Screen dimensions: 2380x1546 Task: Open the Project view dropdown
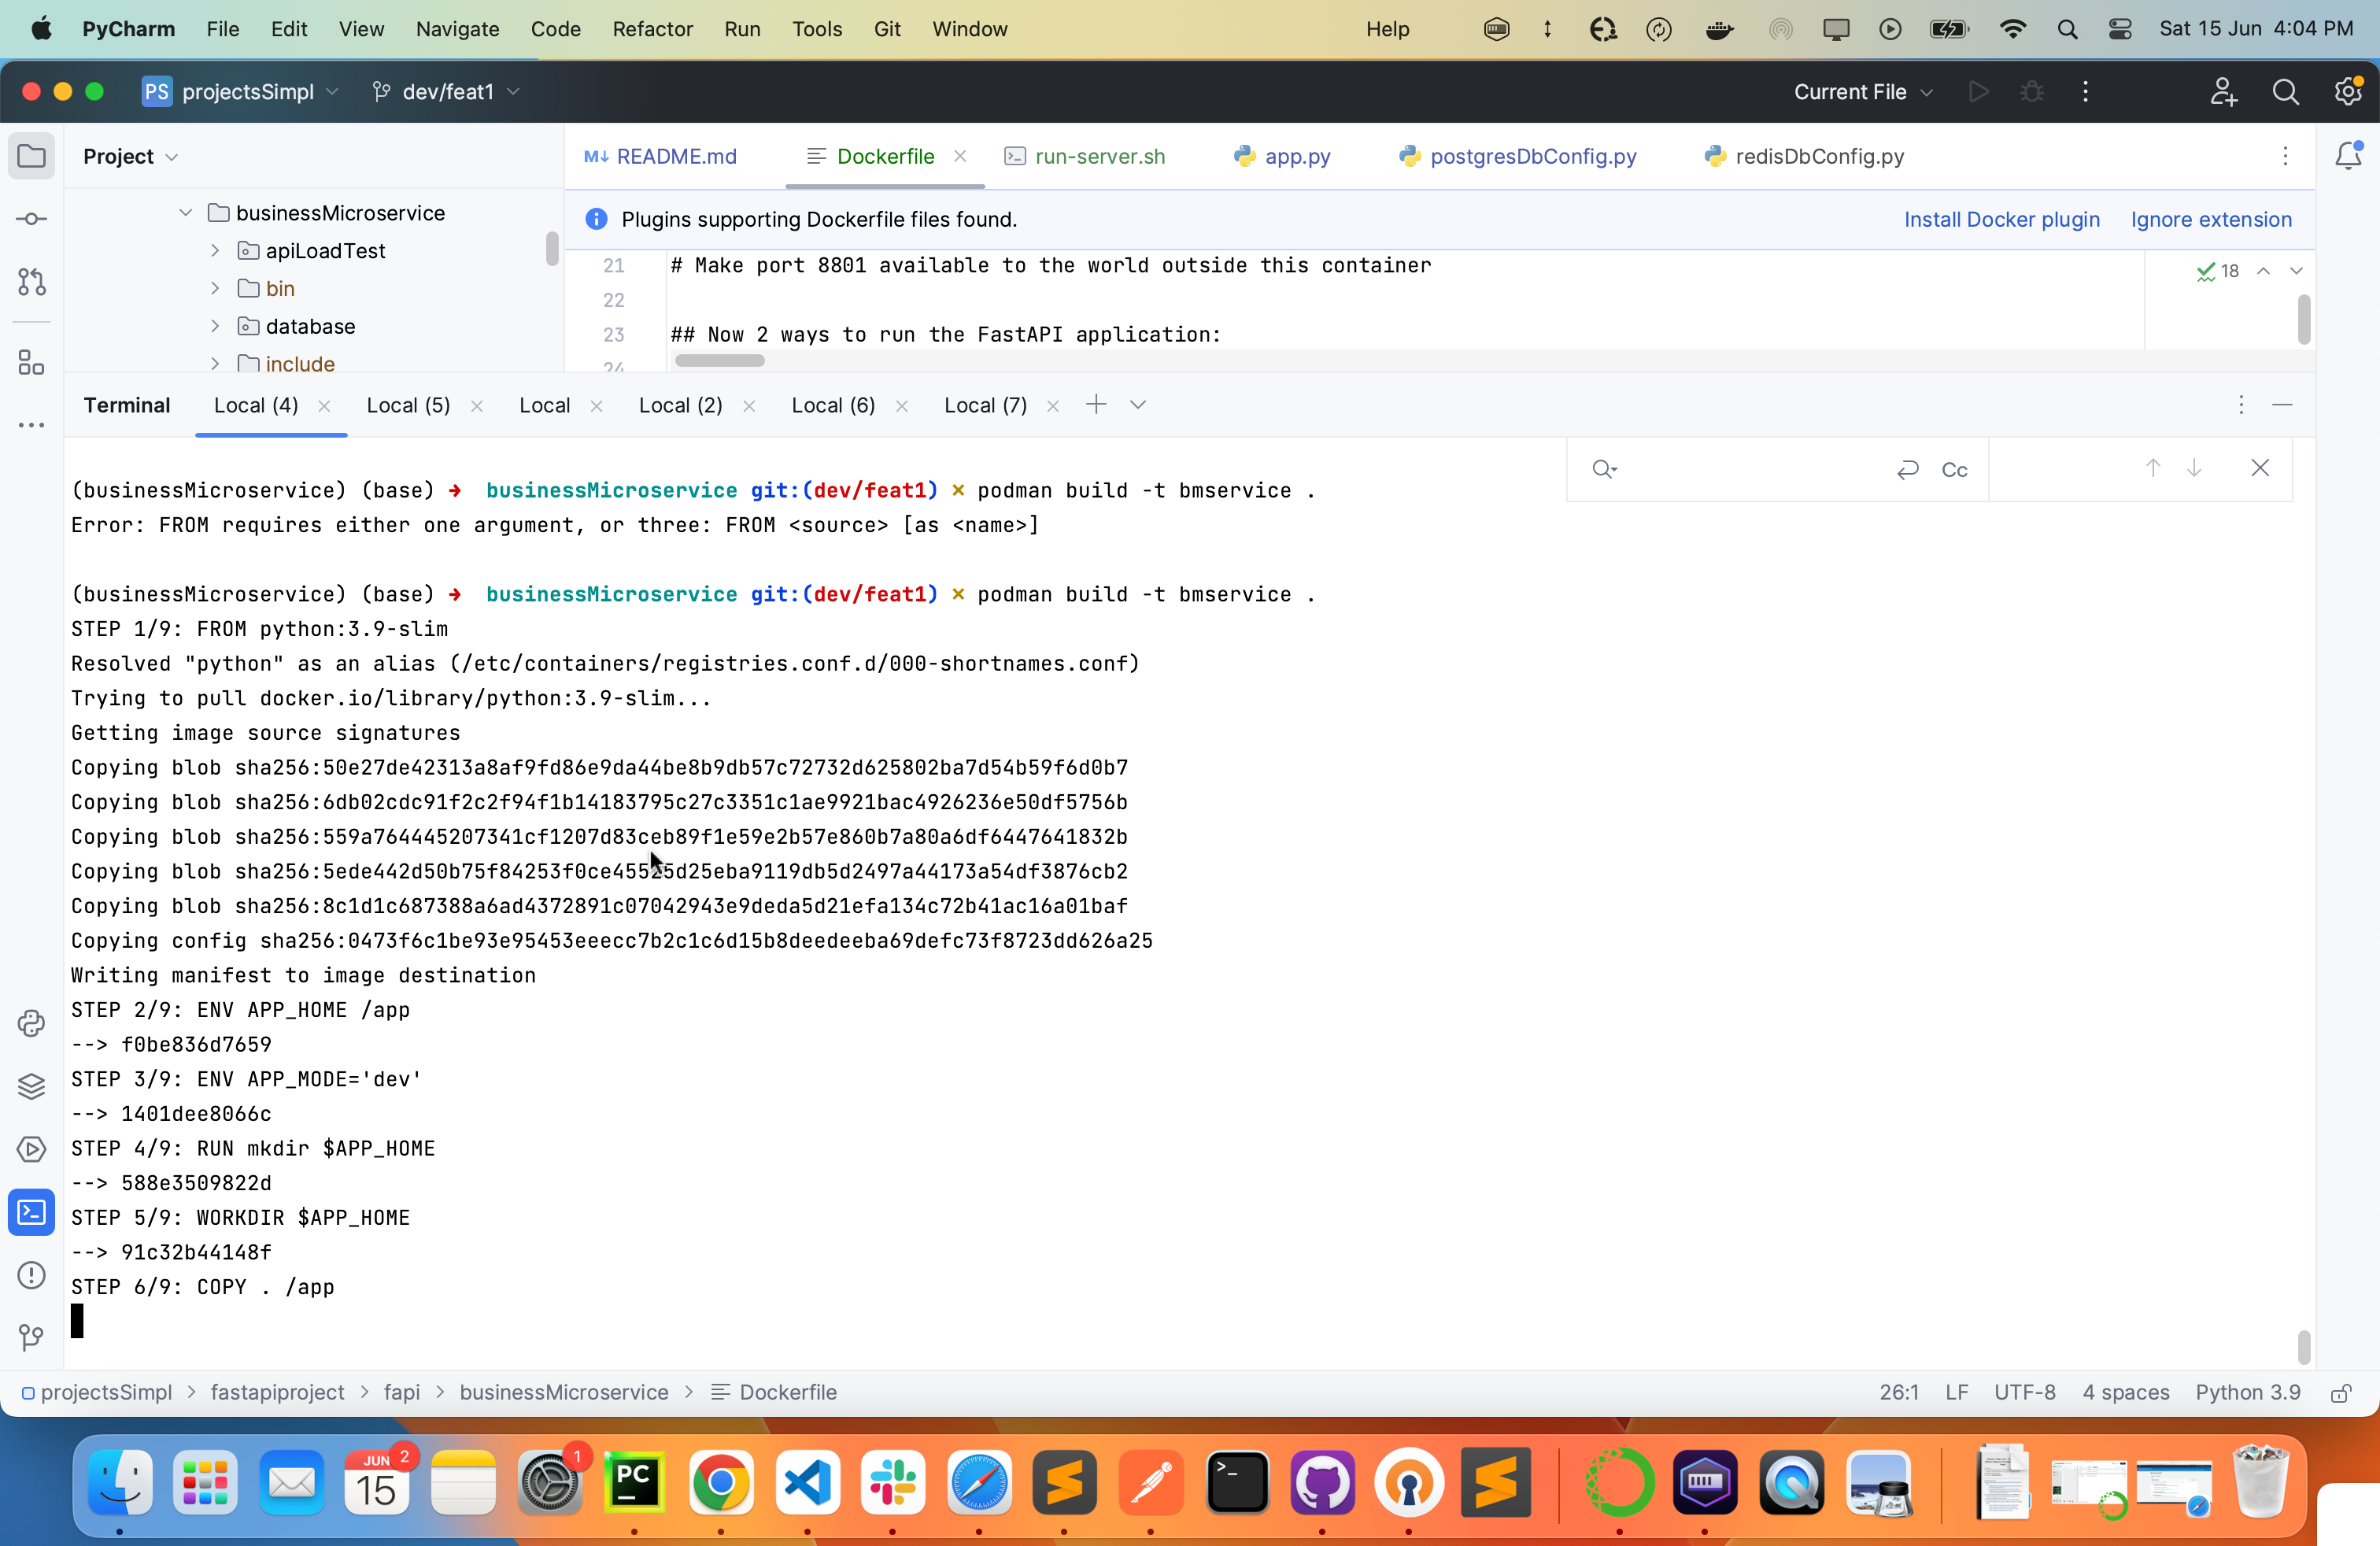tap(130, 156)
